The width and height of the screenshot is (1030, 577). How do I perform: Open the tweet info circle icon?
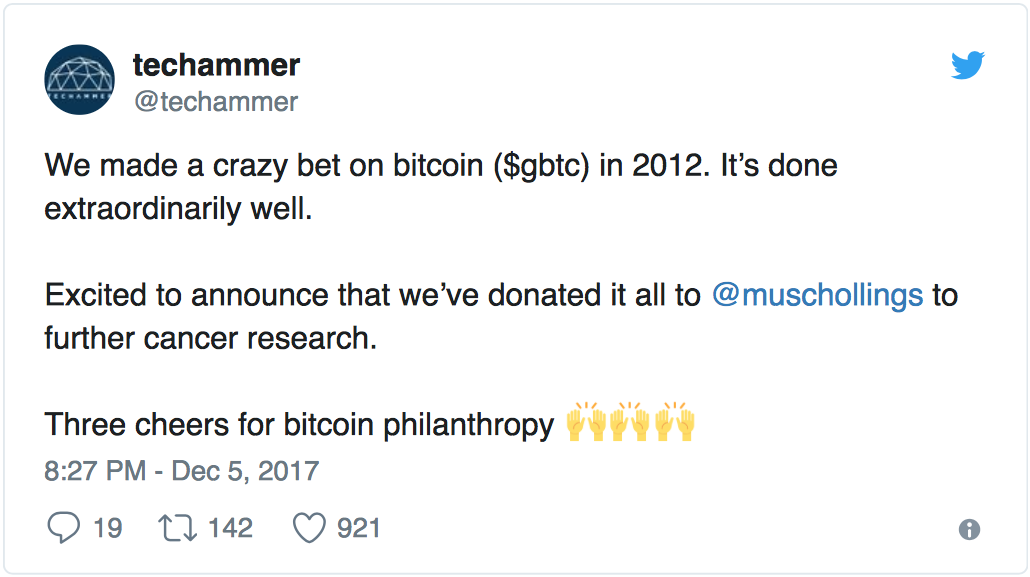(x=969, y=529)
